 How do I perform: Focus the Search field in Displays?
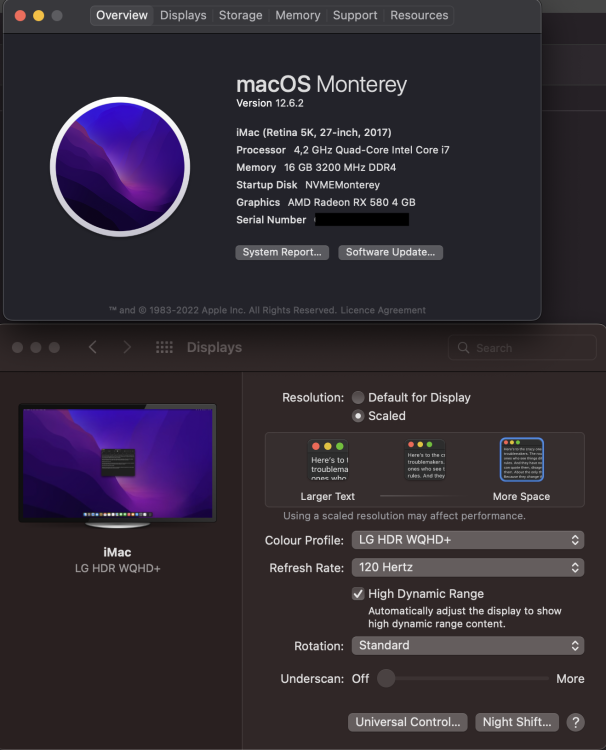click(x=522, y=348)
